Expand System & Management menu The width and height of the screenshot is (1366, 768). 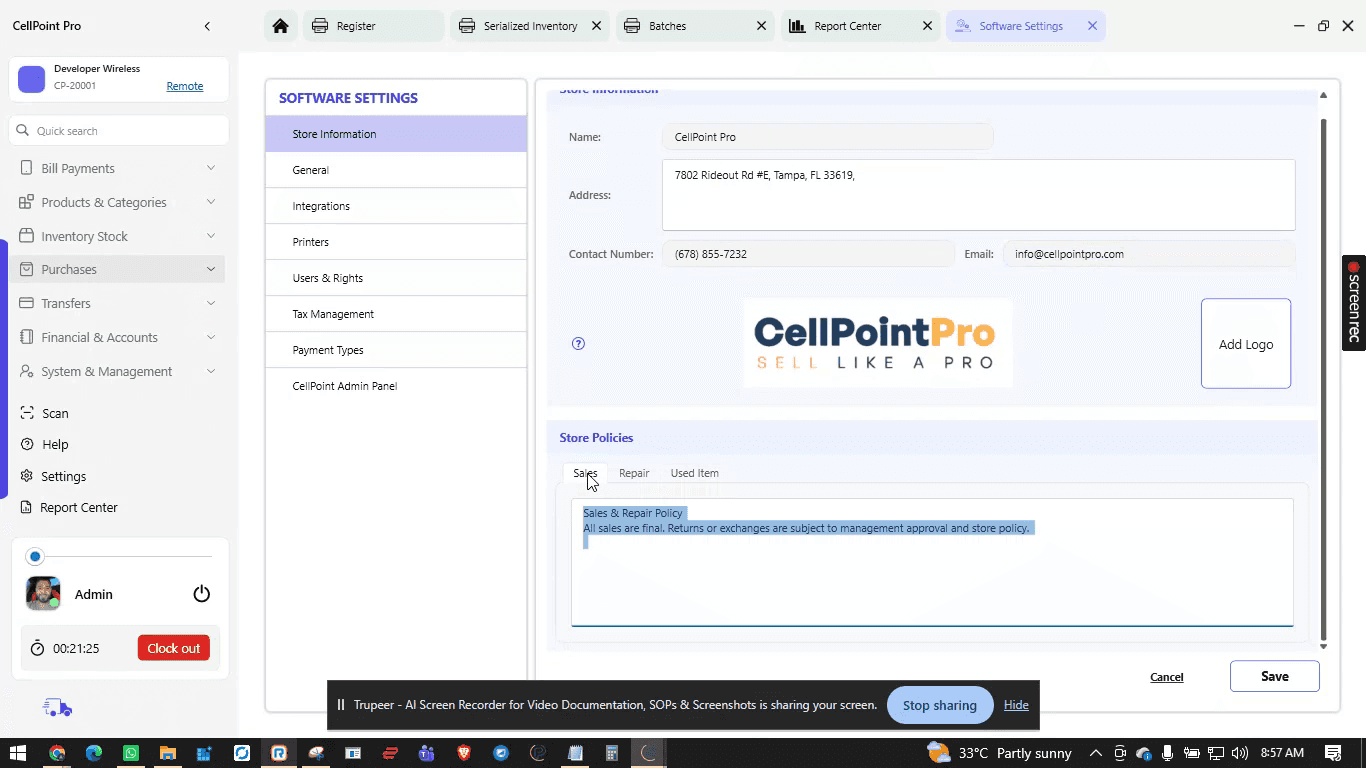[x=117, y=371]
